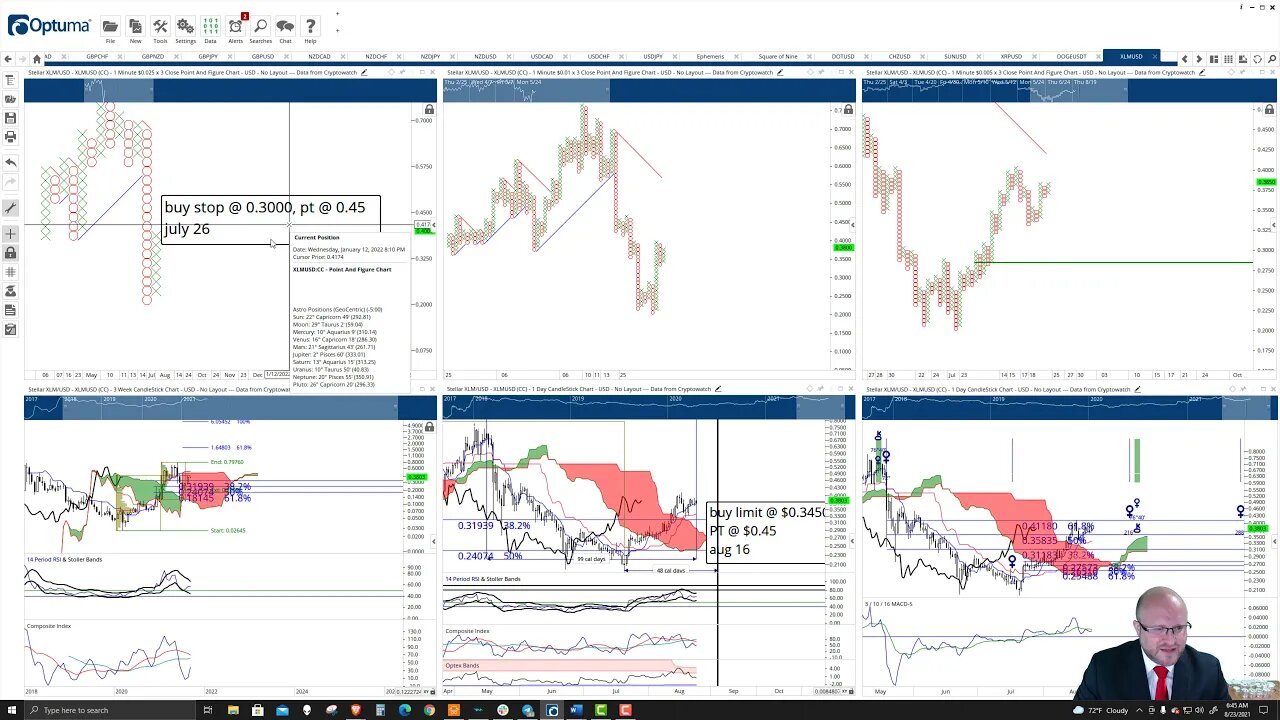Viewport: 1280px width, 720px height.
Task: Switch to the DOGEUSDT tab
Action: point(1071,57)
